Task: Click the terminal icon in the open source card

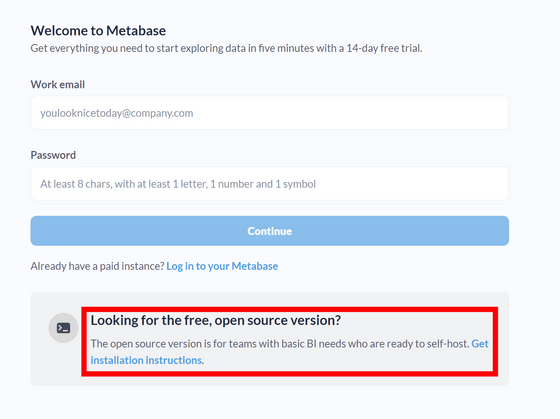Action: 63,328
